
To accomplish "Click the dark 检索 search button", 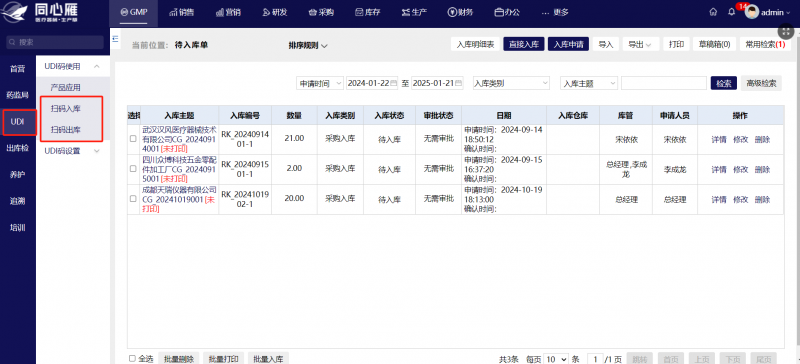I will [723, 84].
